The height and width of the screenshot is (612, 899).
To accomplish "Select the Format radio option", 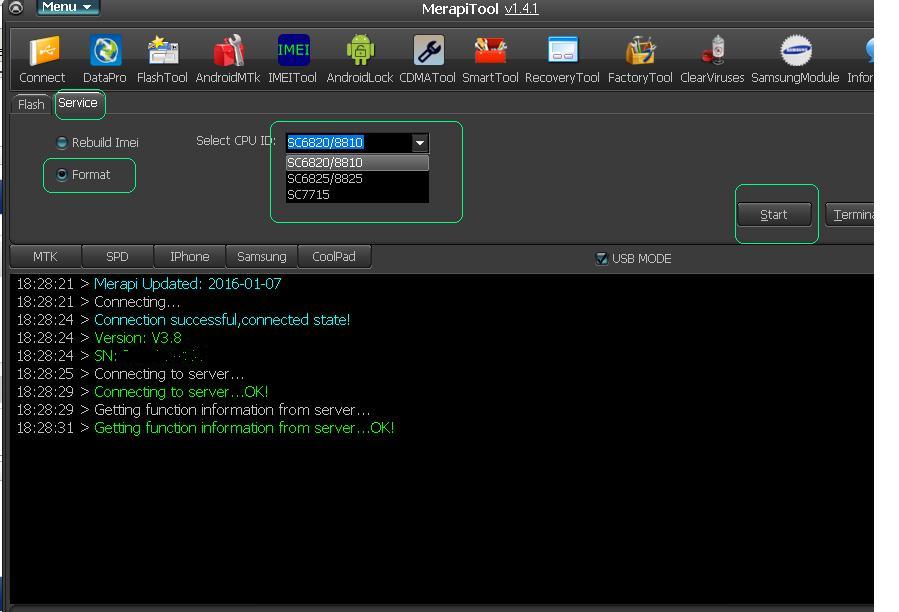I will coord(84,174).
